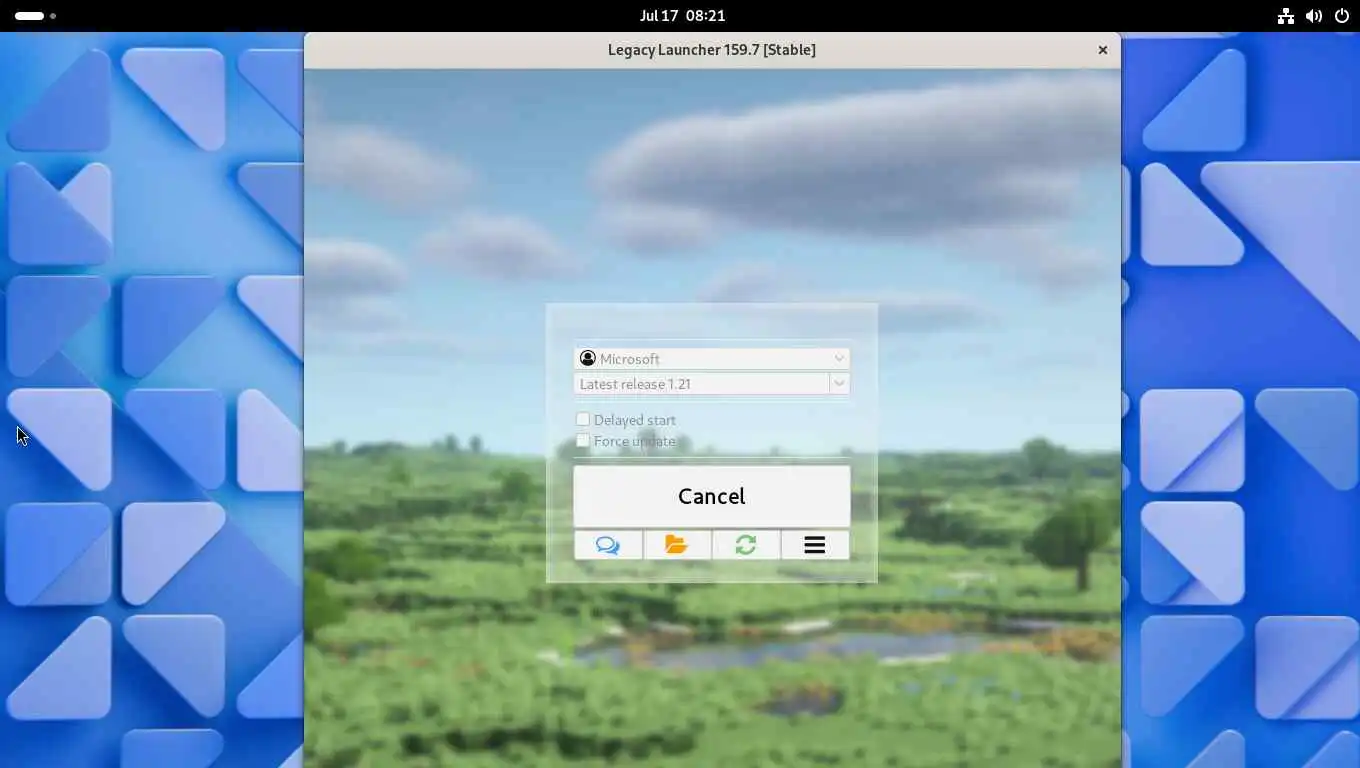Open the network status tray icon
The image size is (1360, 768).
tap(1286, 16)
